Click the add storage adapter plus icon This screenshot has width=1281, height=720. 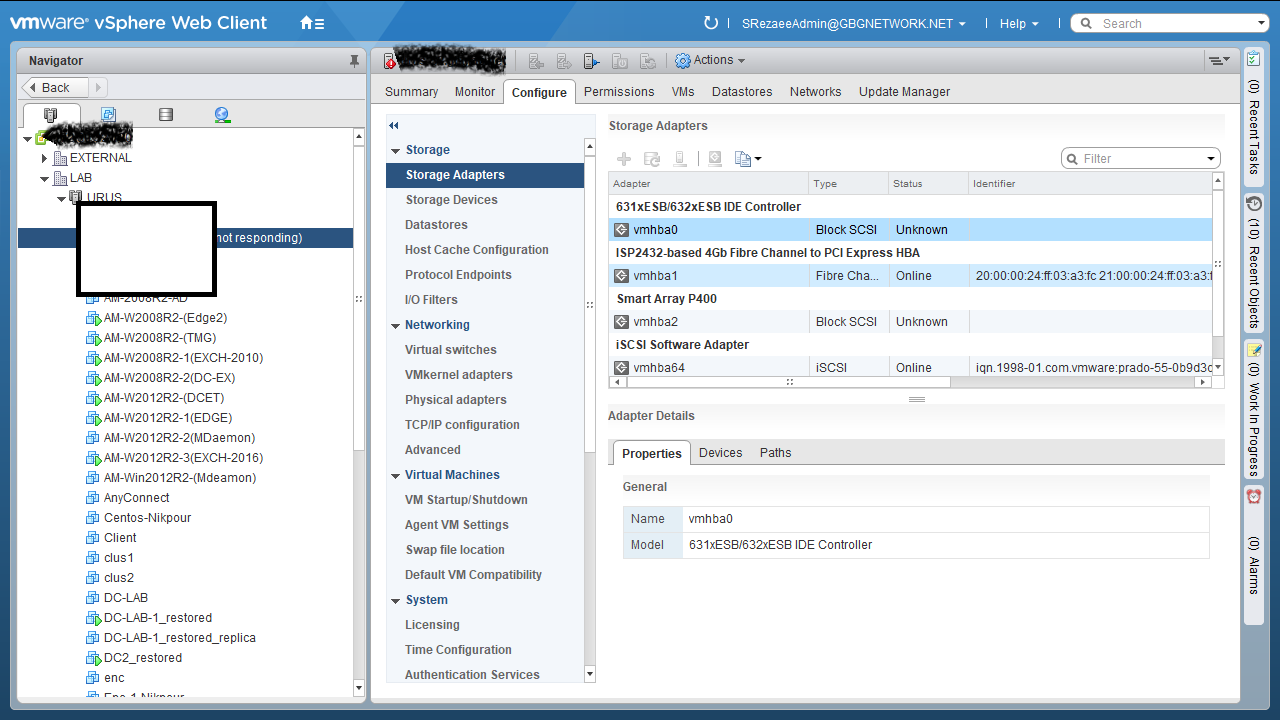click(x=624, y=159)
